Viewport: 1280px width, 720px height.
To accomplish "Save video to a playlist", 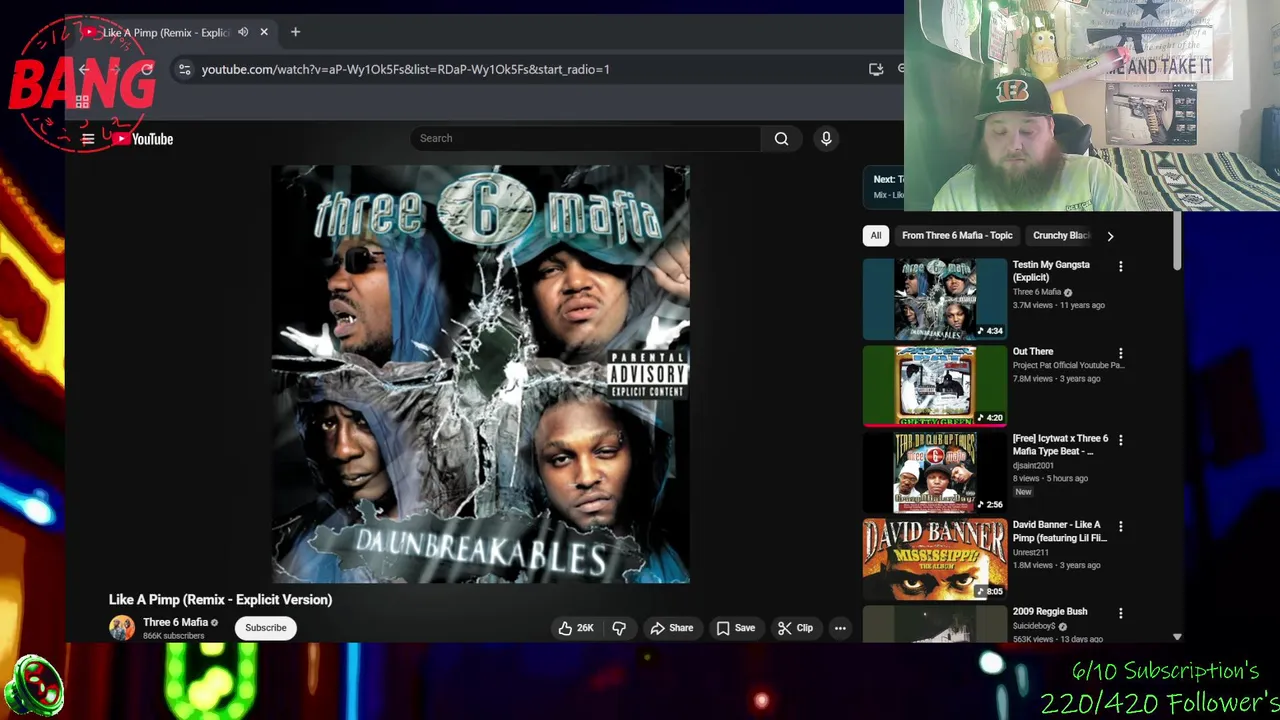I will (735, 628).
